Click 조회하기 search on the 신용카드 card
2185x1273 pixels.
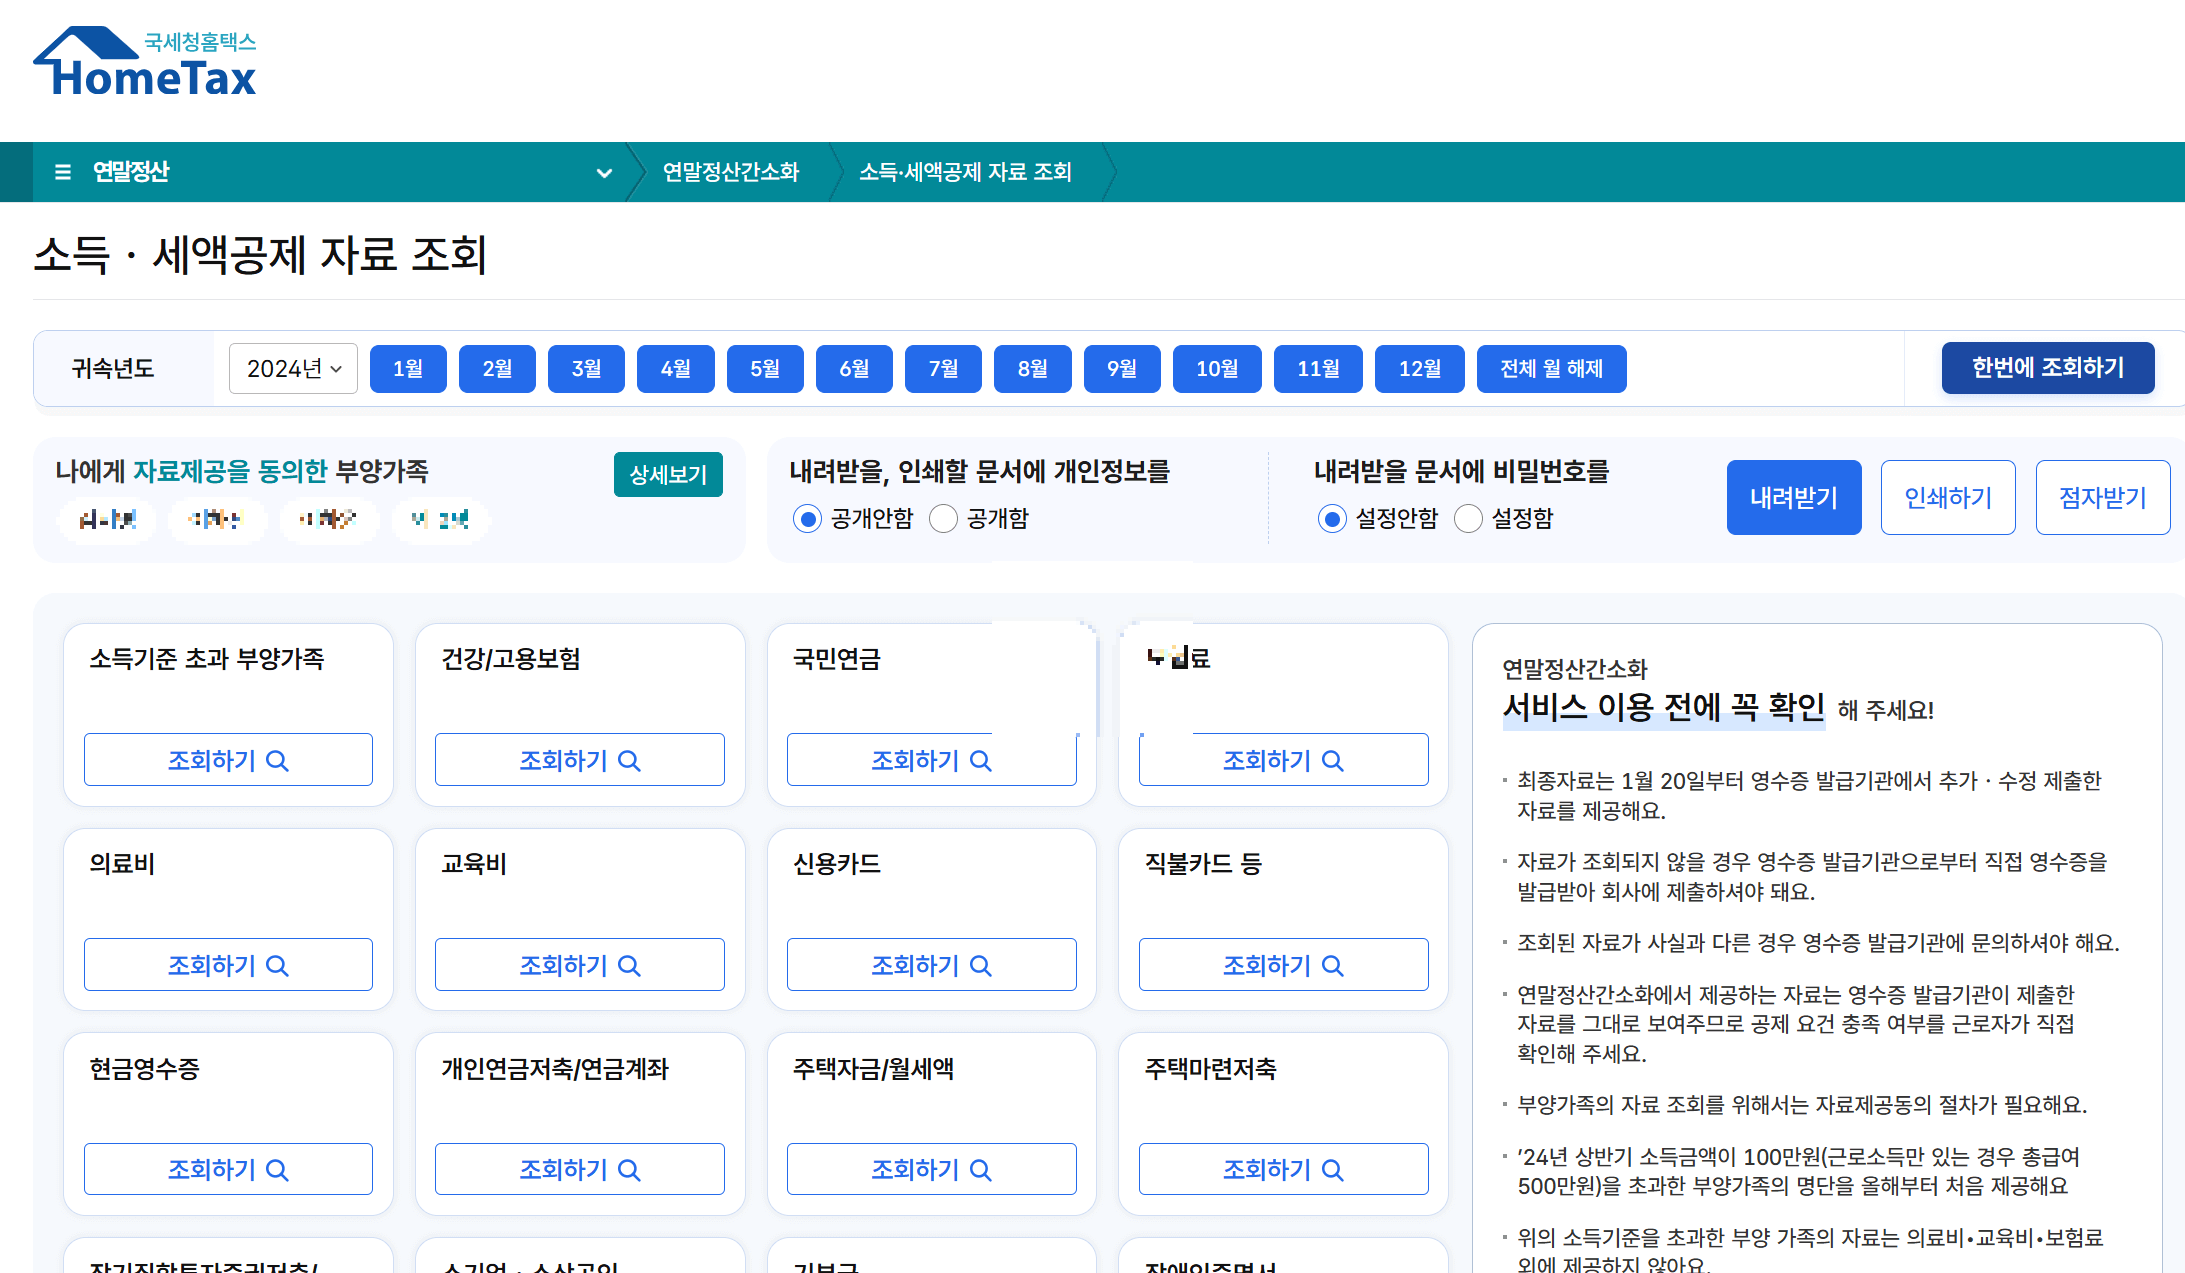[x=931, y=964]
